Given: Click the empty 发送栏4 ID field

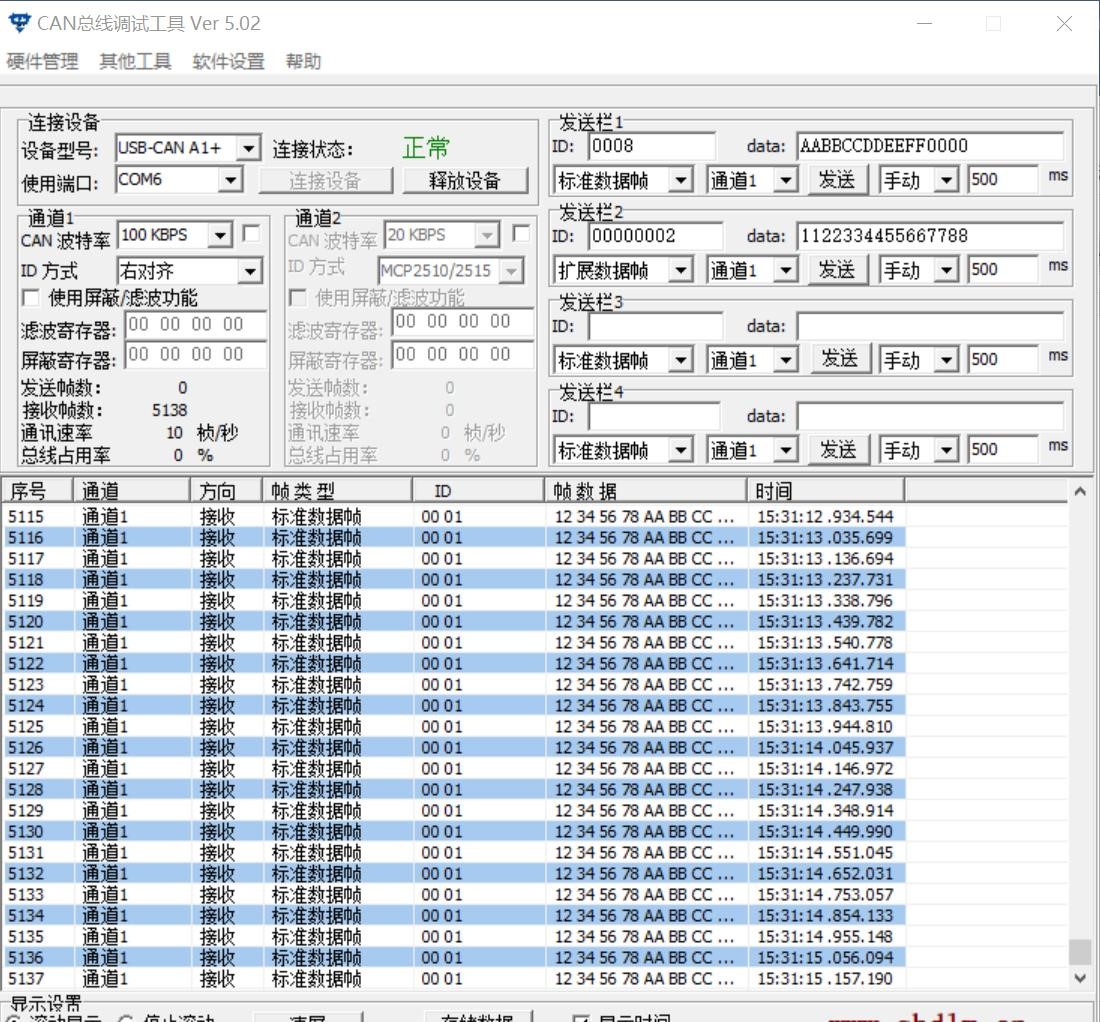Looking at the screenshot, I should (x=654, y=417).
